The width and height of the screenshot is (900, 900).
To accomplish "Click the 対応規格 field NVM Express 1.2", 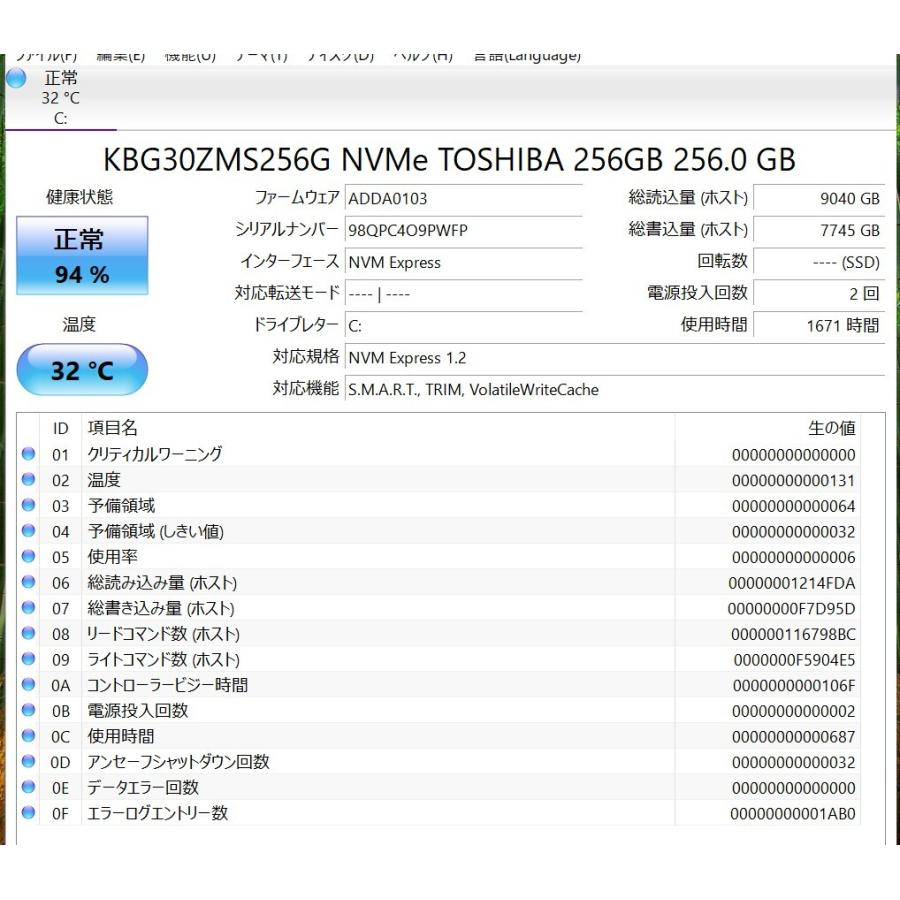I will point(615,358).
